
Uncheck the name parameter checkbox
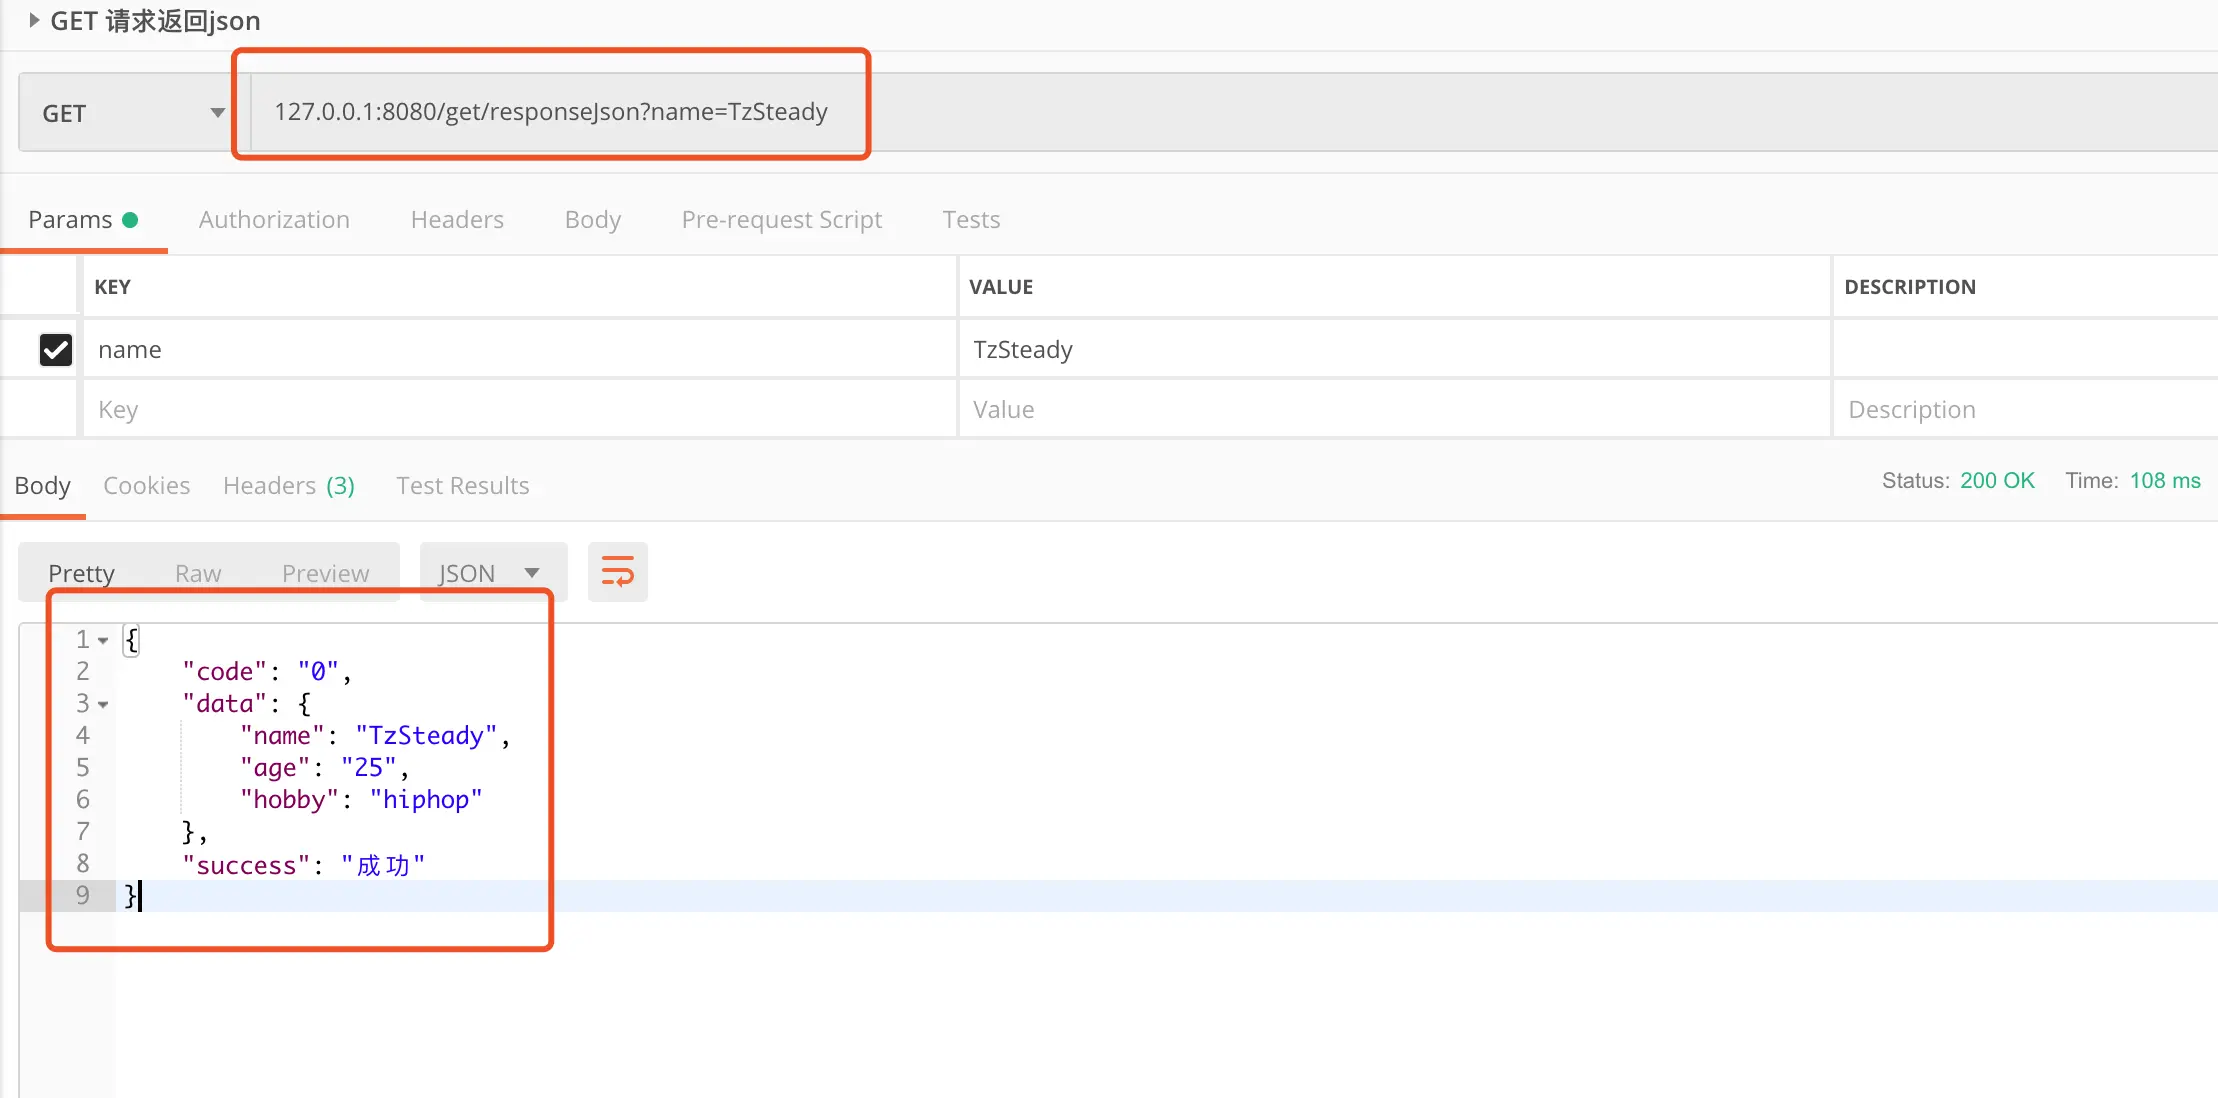(56, 350)
